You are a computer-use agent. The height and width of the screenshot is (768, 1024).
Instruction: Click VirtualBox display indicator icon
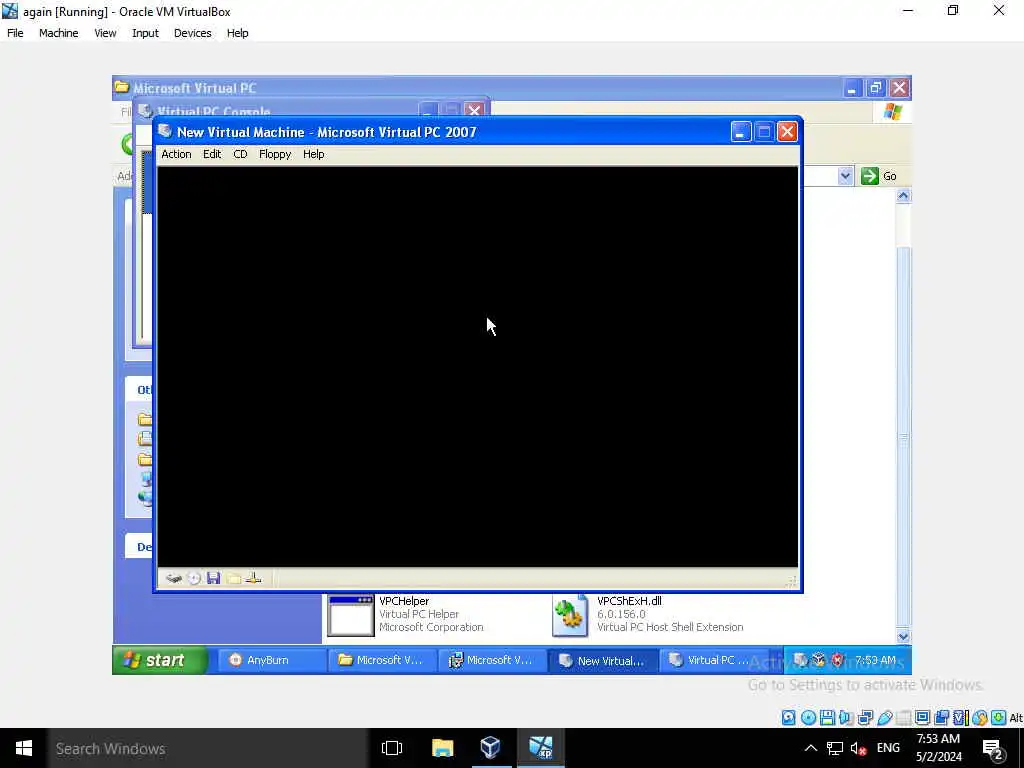click(x=922, y=718)
